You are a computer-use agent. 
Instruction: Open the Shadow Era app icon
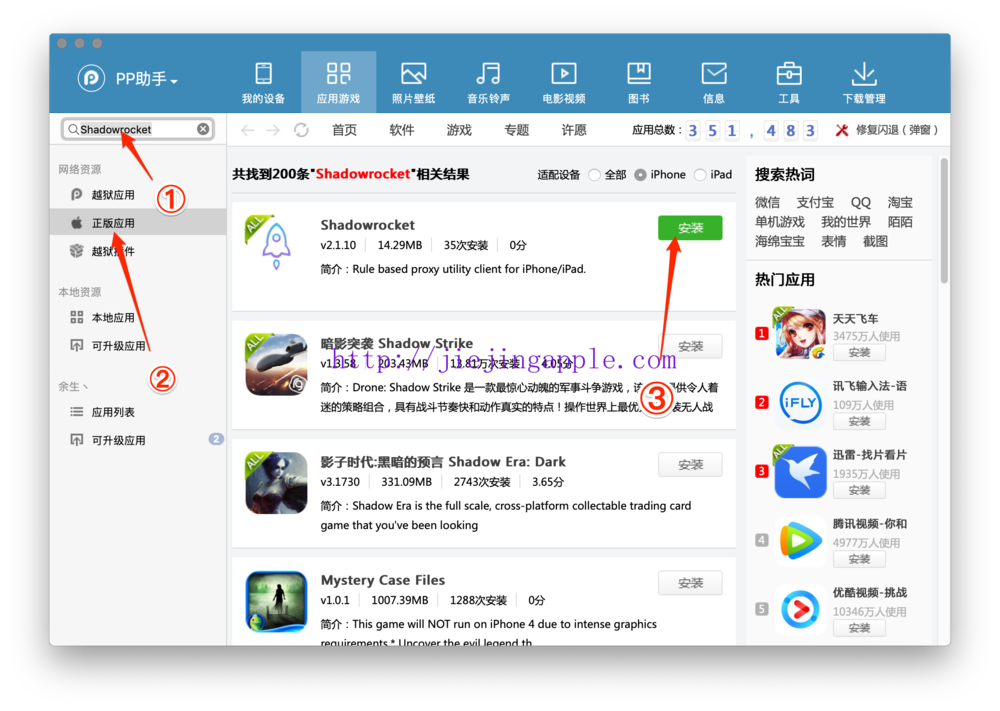pos(276,483)
